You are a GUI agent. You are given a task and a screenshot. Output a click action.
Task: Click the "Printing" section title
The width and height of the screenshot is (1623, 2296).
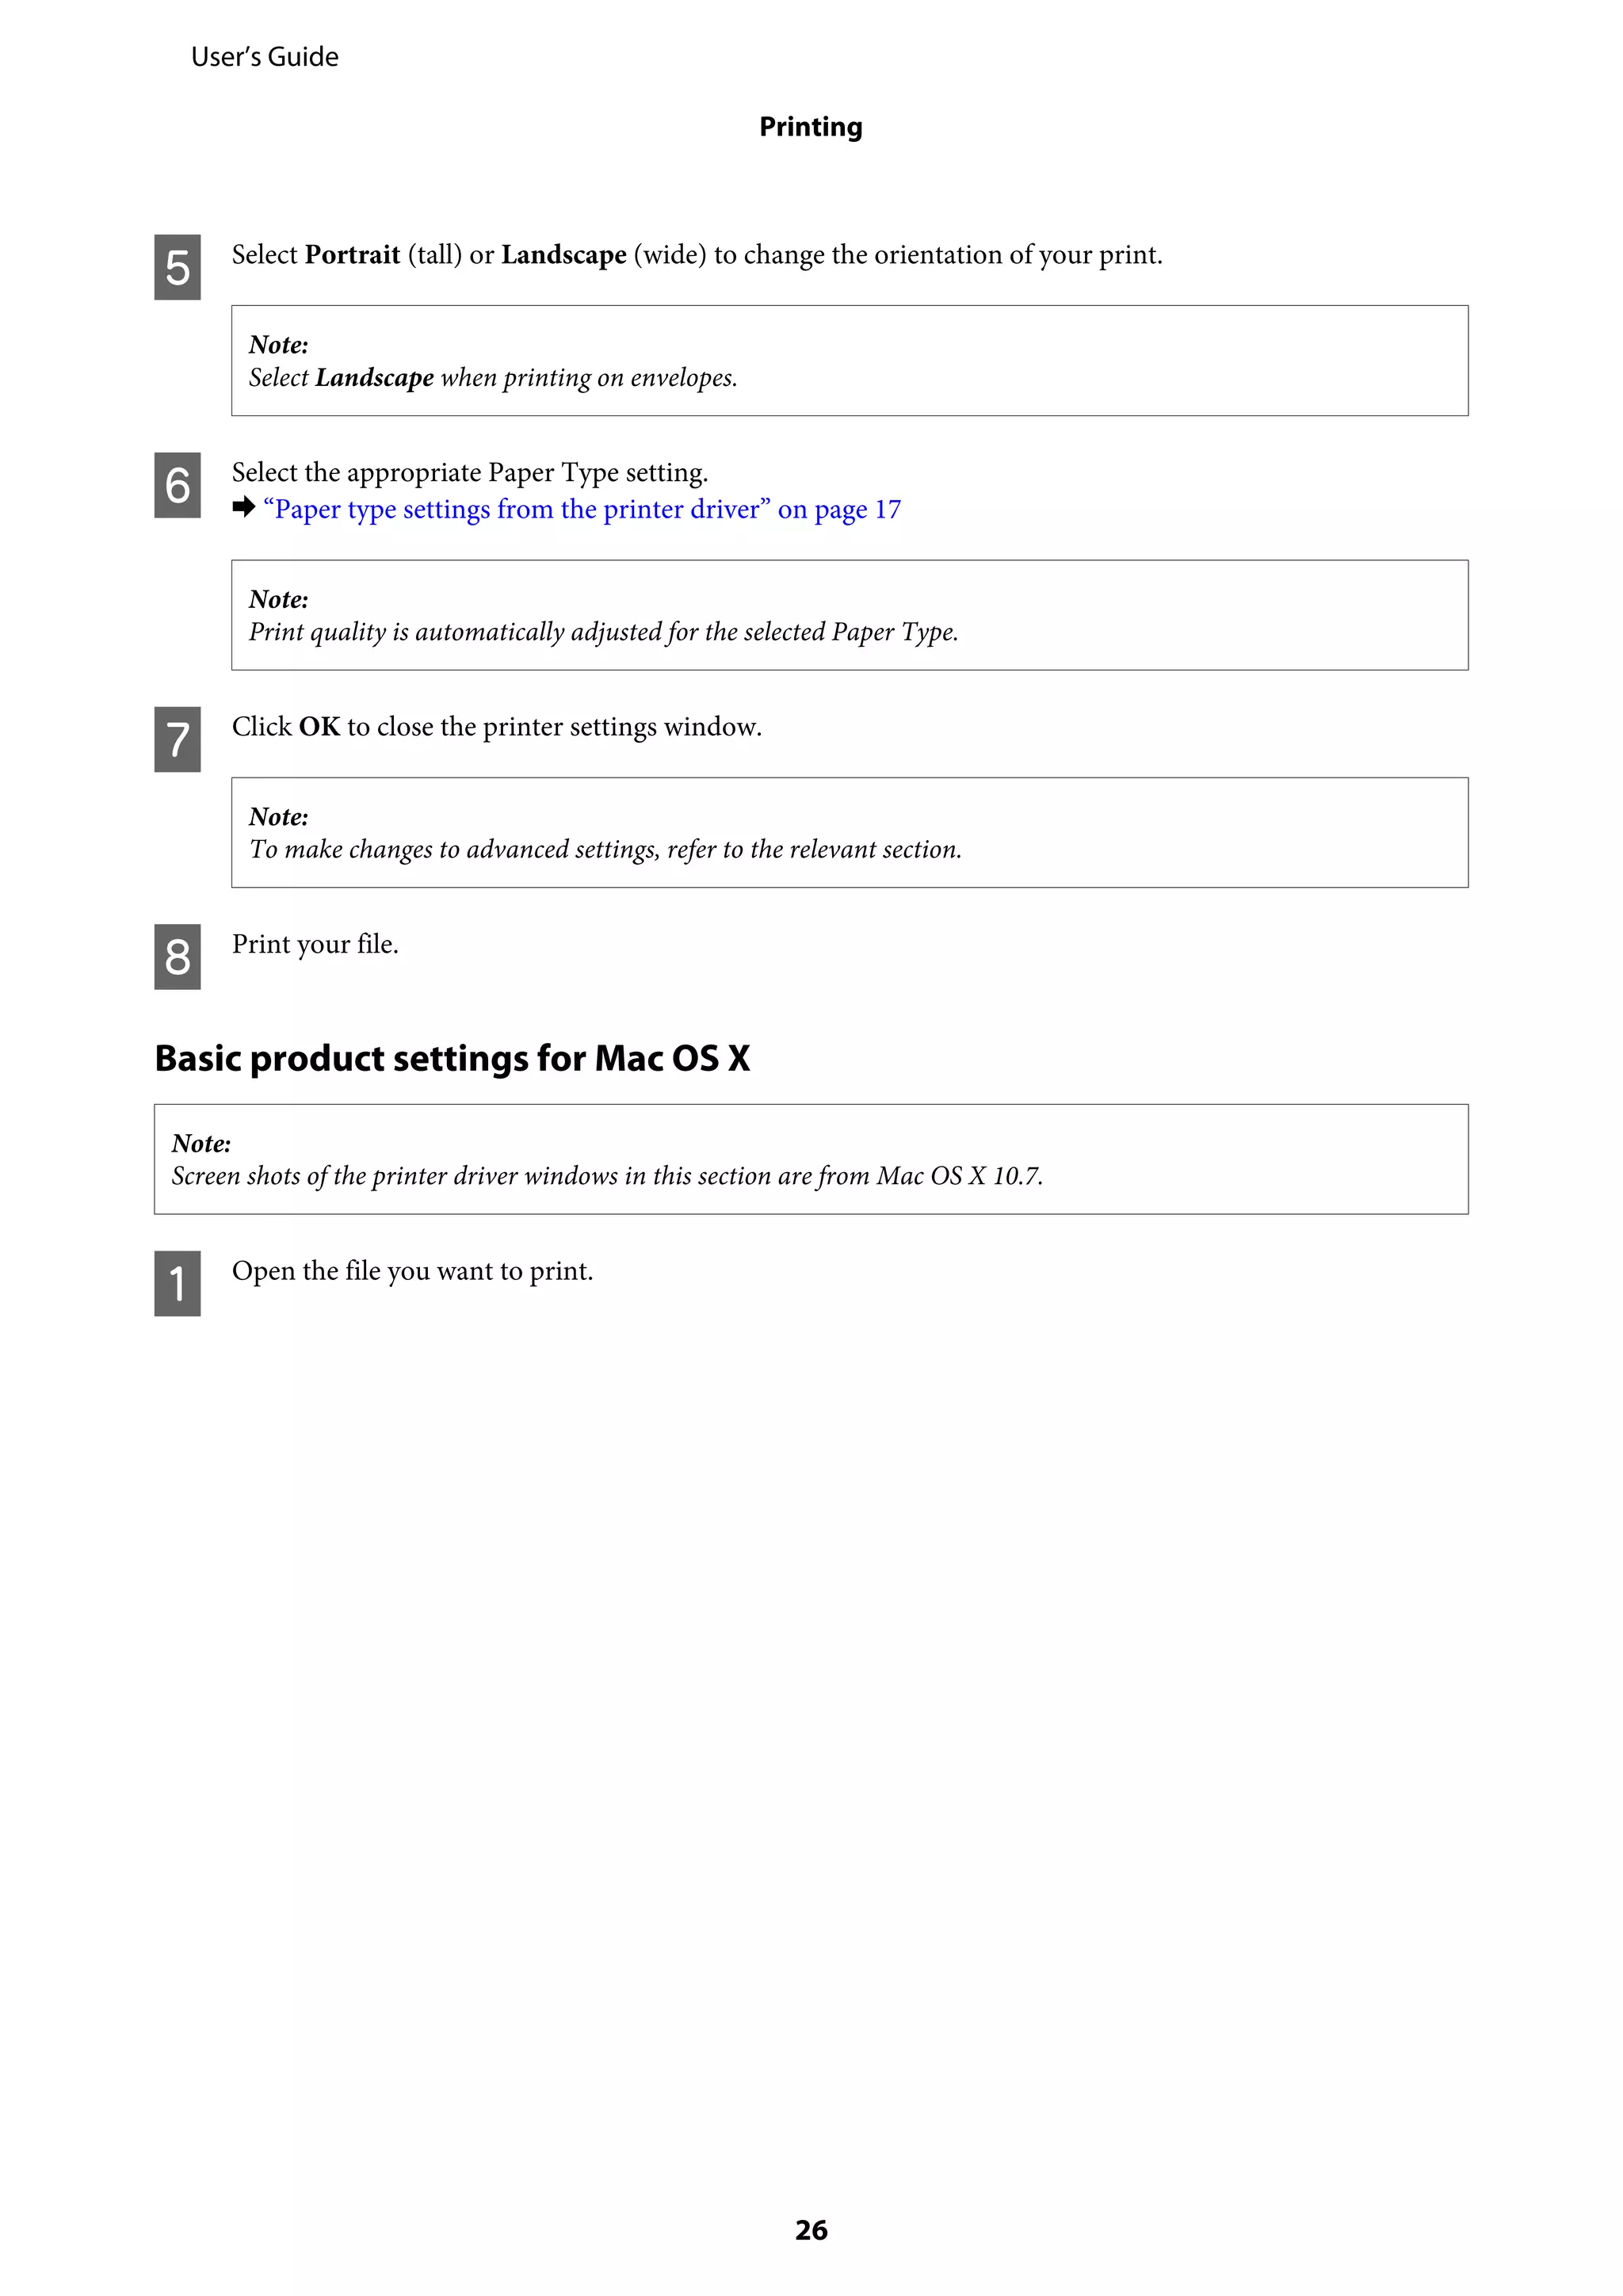click(810, 127)
